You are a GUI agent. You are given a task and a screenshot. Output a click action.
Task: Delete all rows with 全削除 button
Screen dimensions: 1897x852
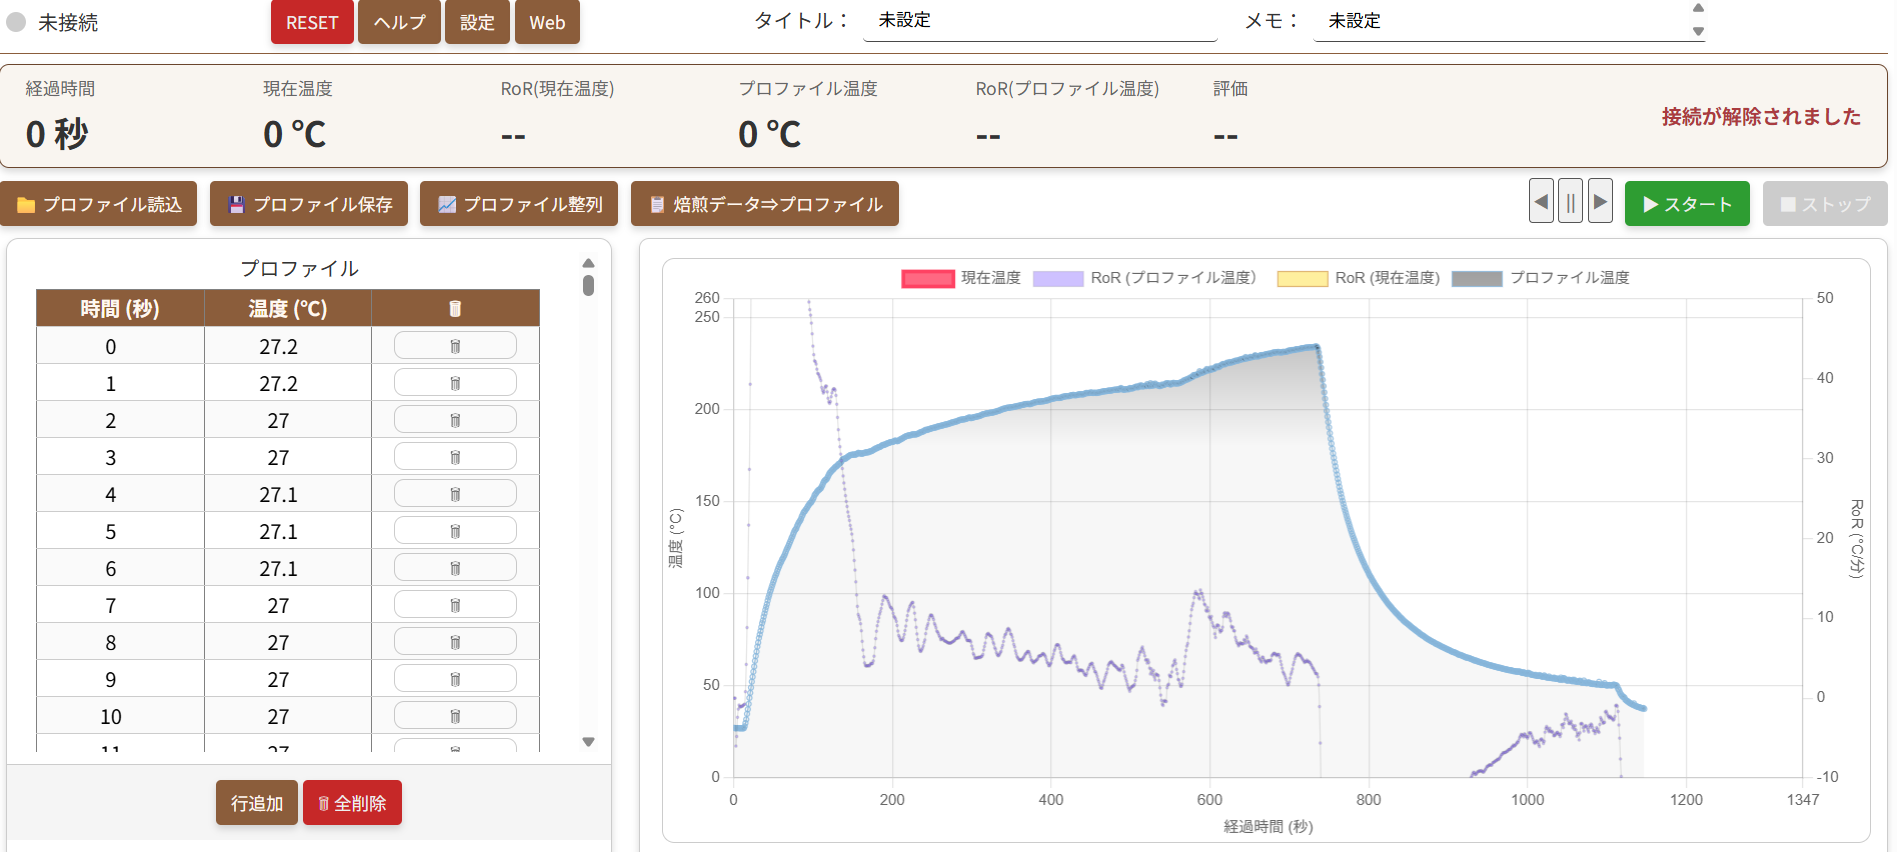click(x=352, y=803)
